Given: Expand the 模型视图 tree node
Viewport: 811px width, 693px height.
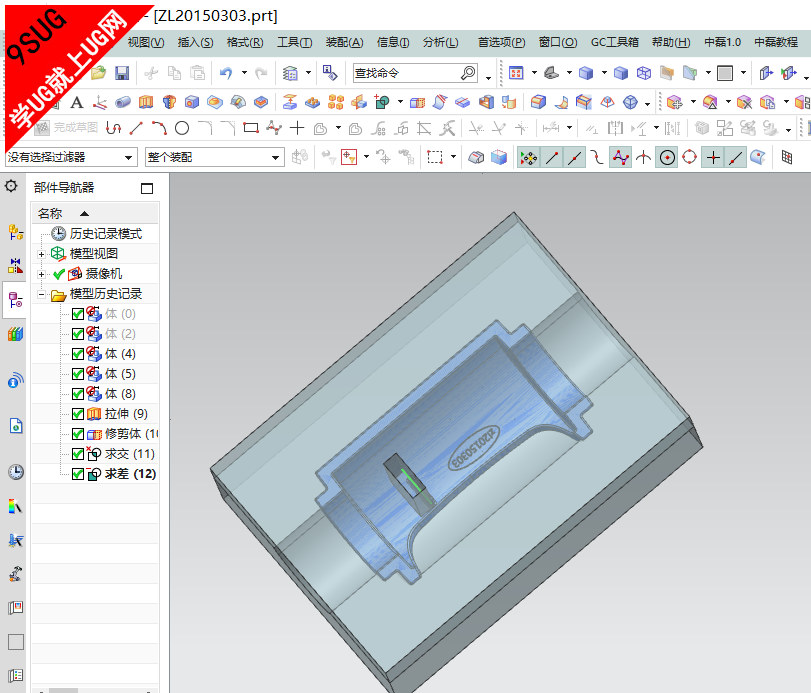Looking at the screenshot, I should pyautogui.click(x=41, y=254).
